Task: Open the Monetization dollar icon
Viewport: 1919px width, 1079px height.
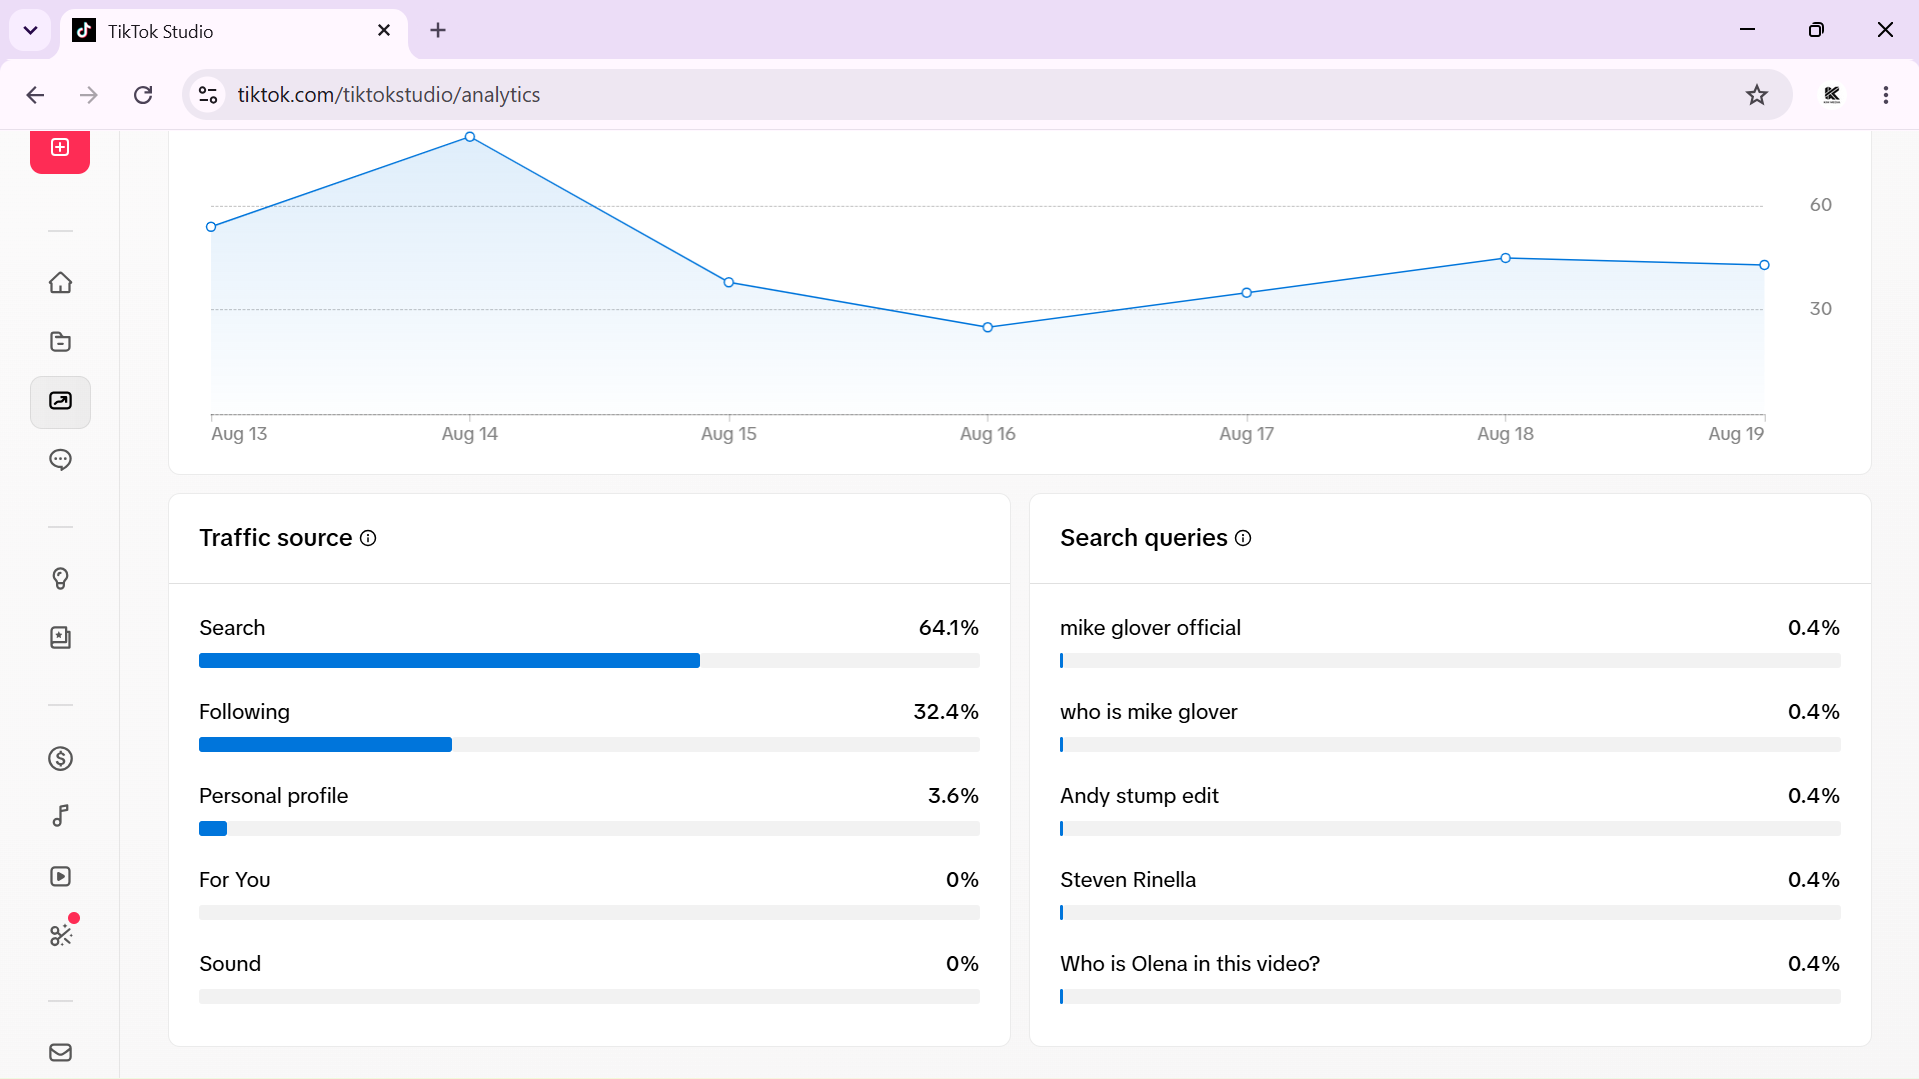Action: tap(60, 759)
